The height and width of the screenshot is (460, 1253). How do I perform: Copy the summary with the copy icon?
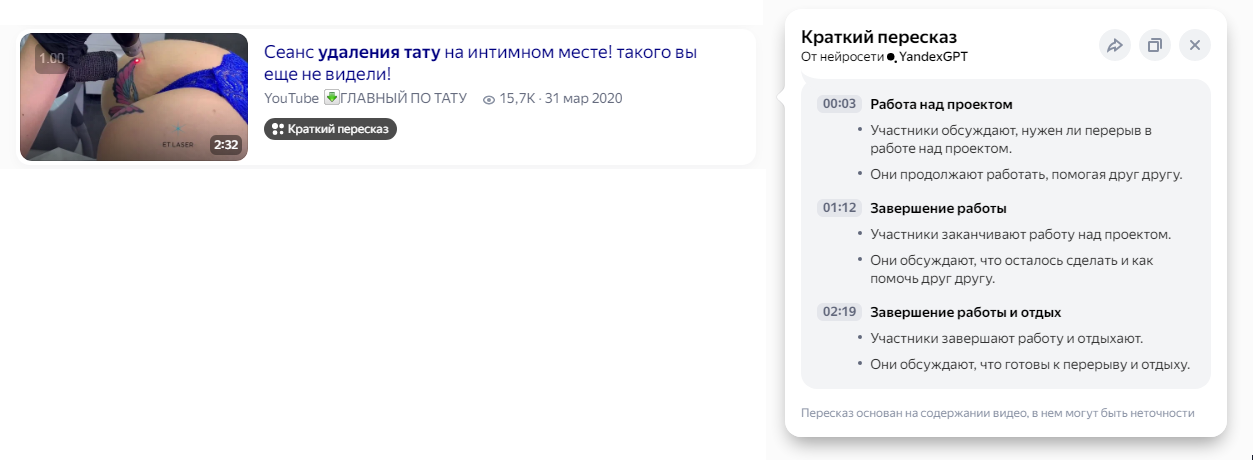1155,45
